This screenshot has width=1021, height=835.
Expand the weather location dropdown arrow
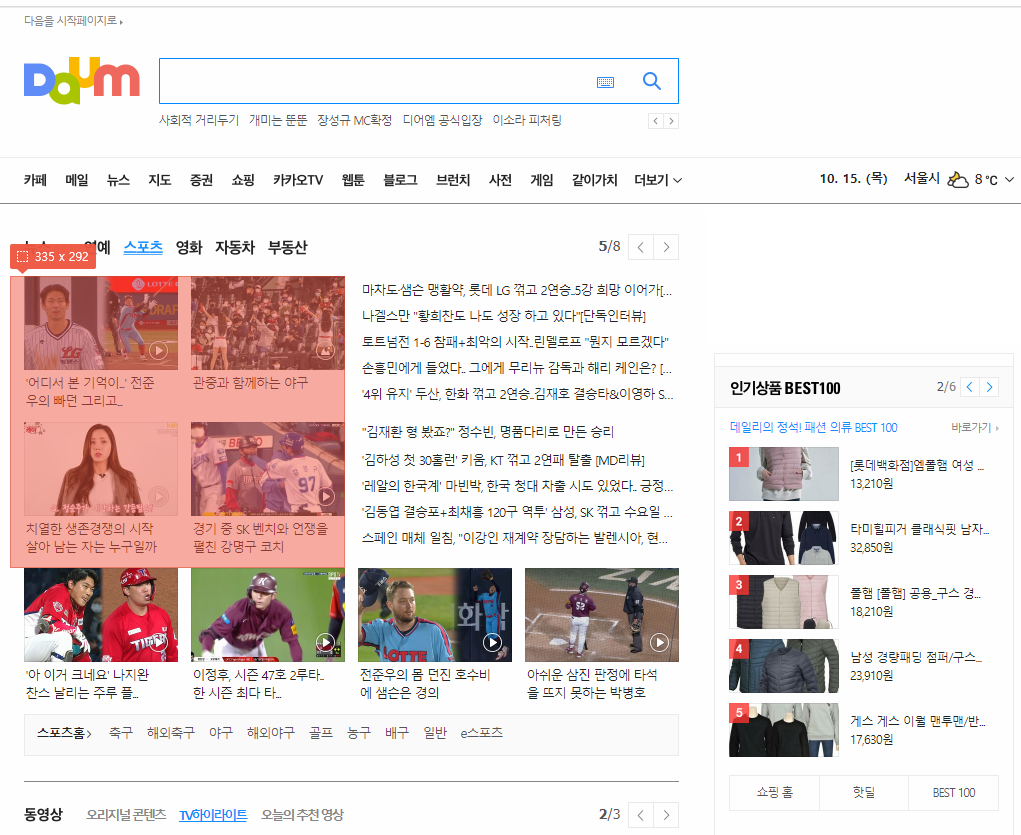[1009, 180]
